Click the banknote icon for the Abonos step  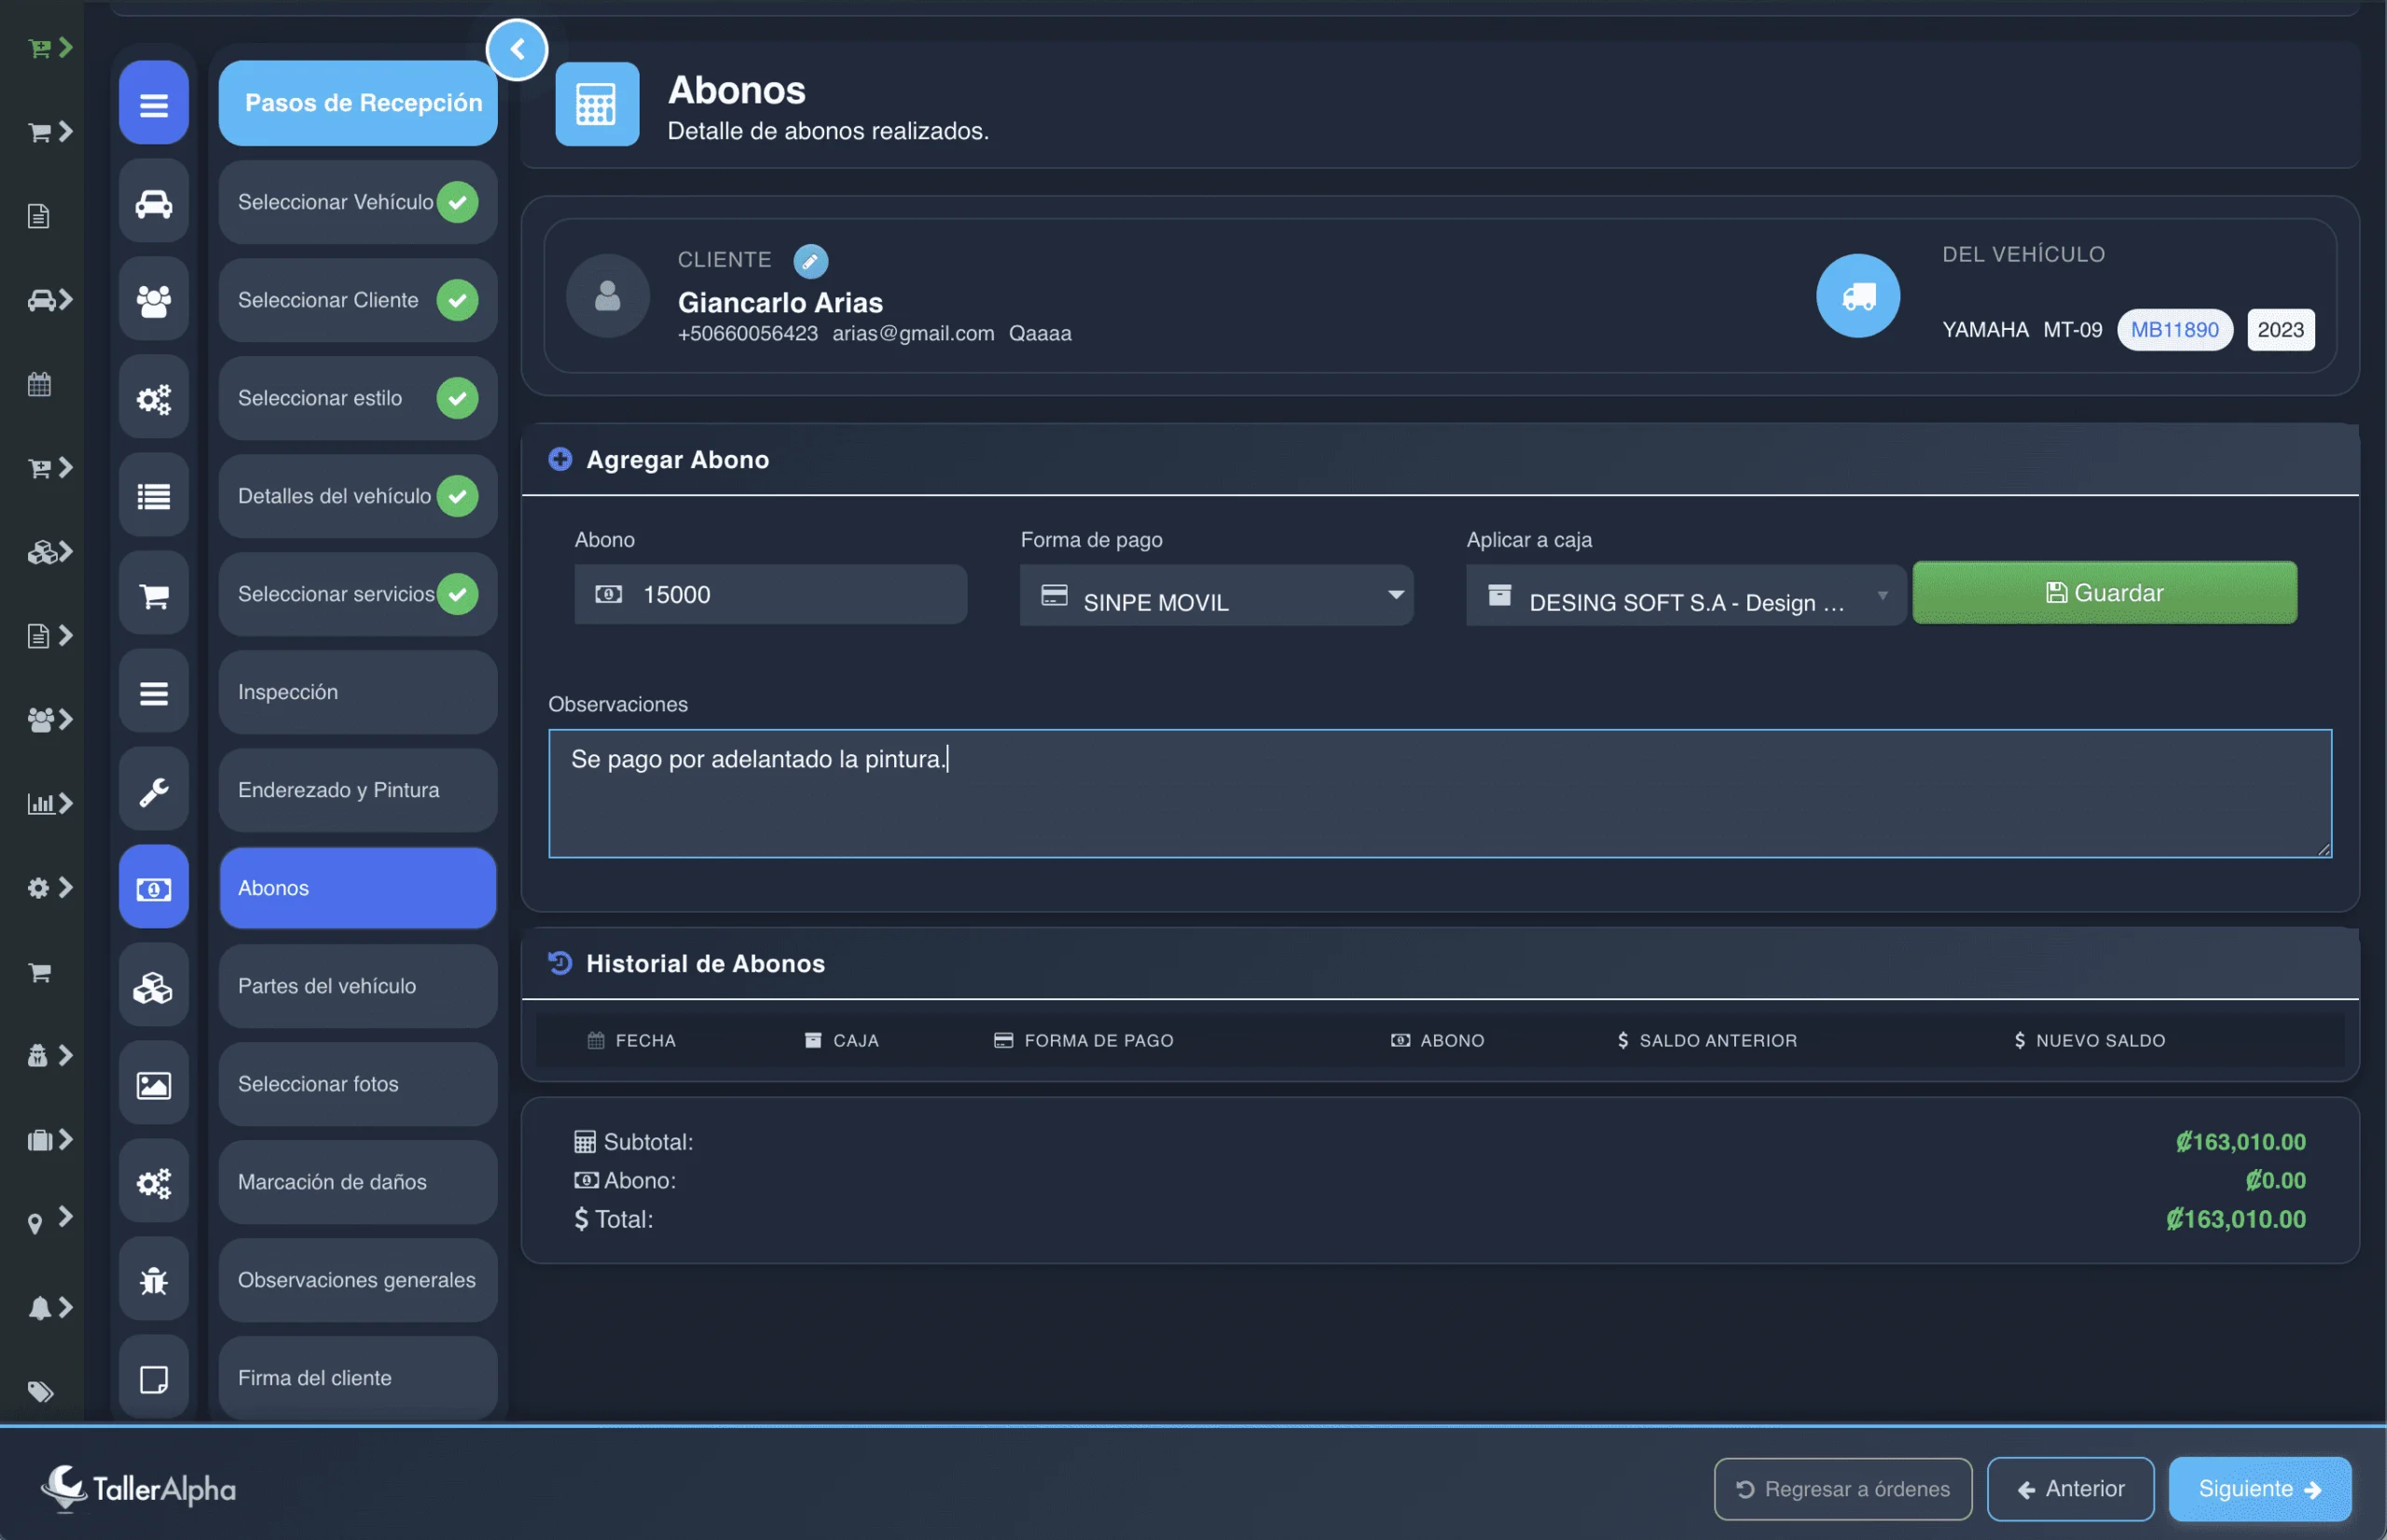153,887
